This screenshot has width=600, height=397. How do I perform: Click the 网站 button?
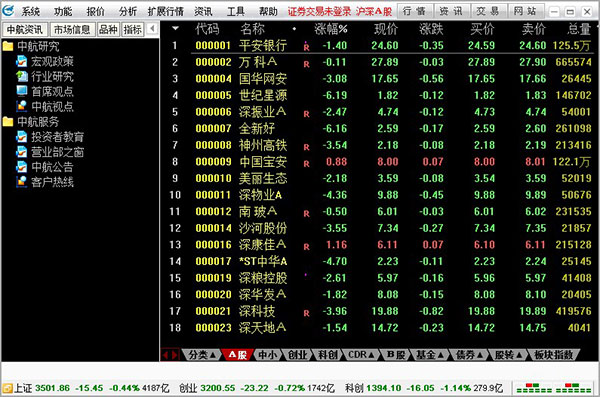525,11
